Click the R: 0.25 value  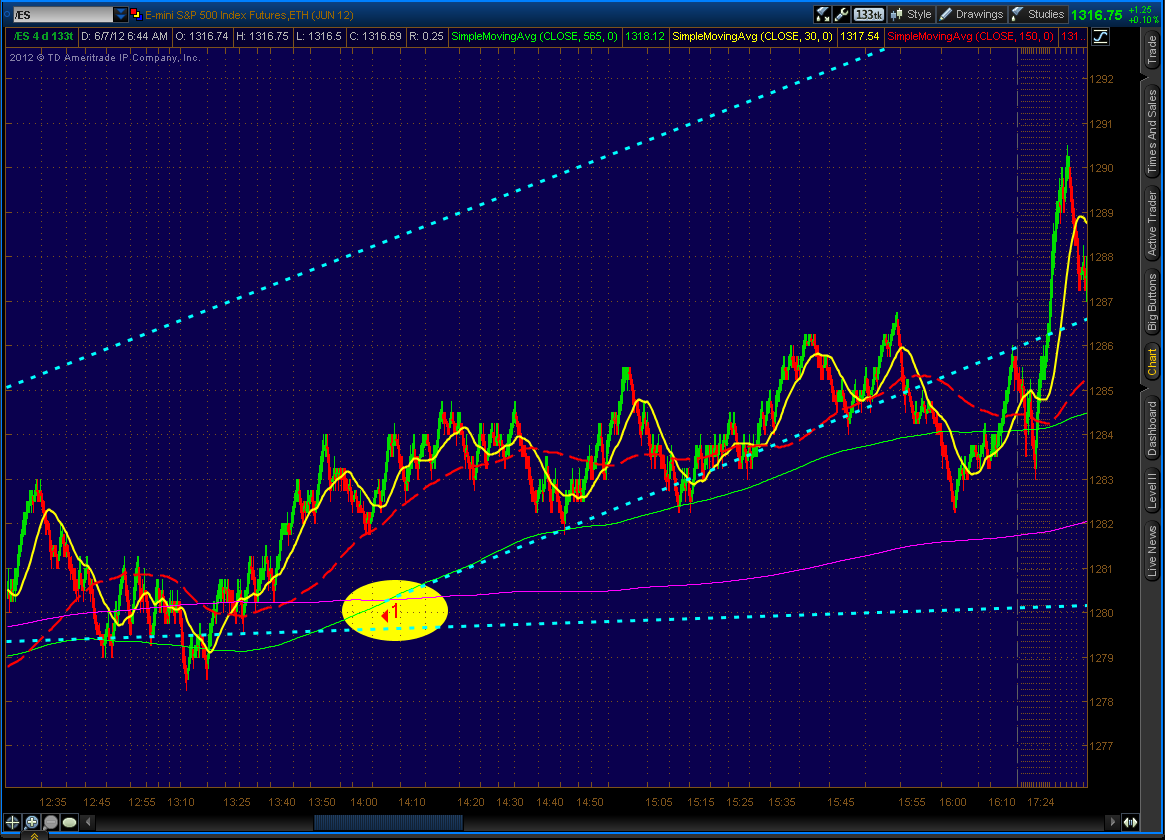tap(426, 36)
